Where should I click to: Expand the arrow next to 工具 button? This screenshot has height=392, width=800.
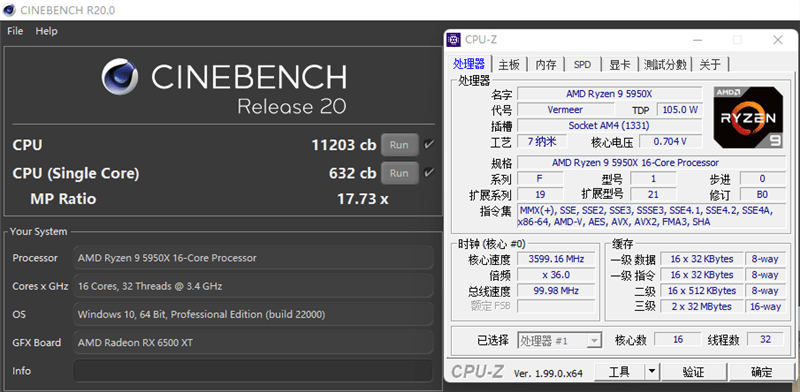click(653, 372)
